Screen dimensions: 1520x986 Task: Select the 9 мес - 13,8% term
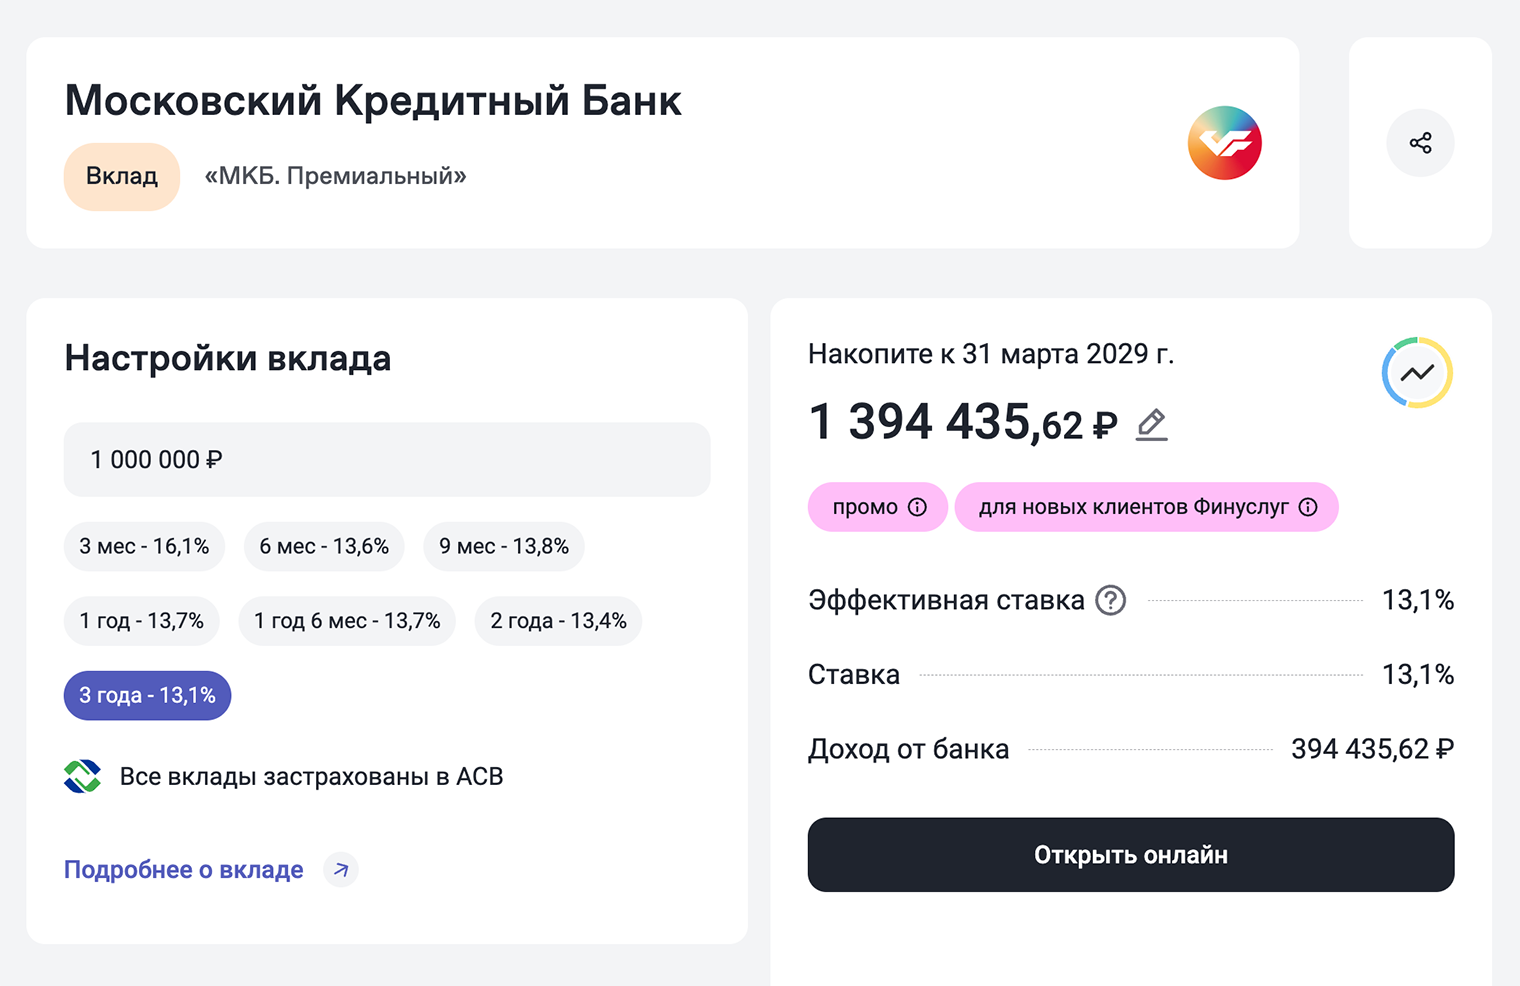click(x=504, y=546)
